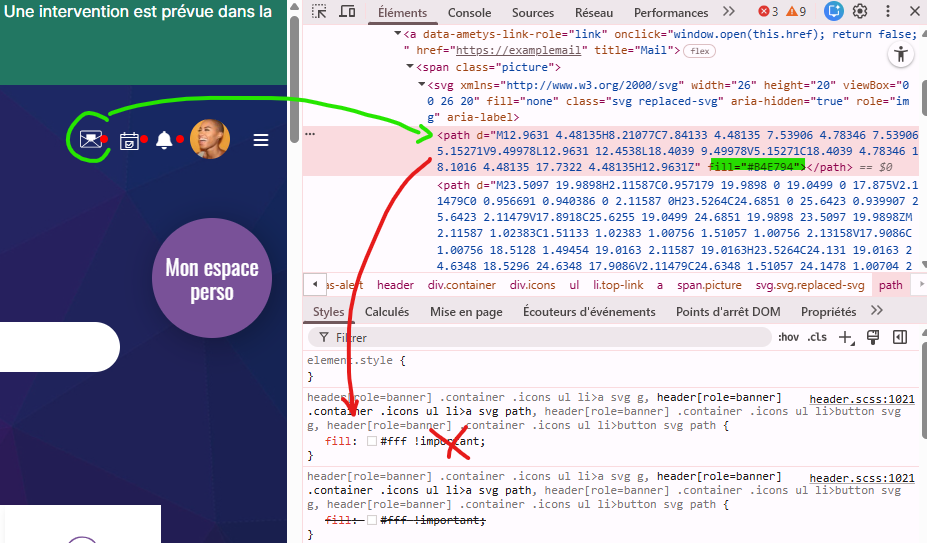This screenshot has width=927, height=543.
Task: Open the hamburger menu in site header
Action: pos(261,140)
